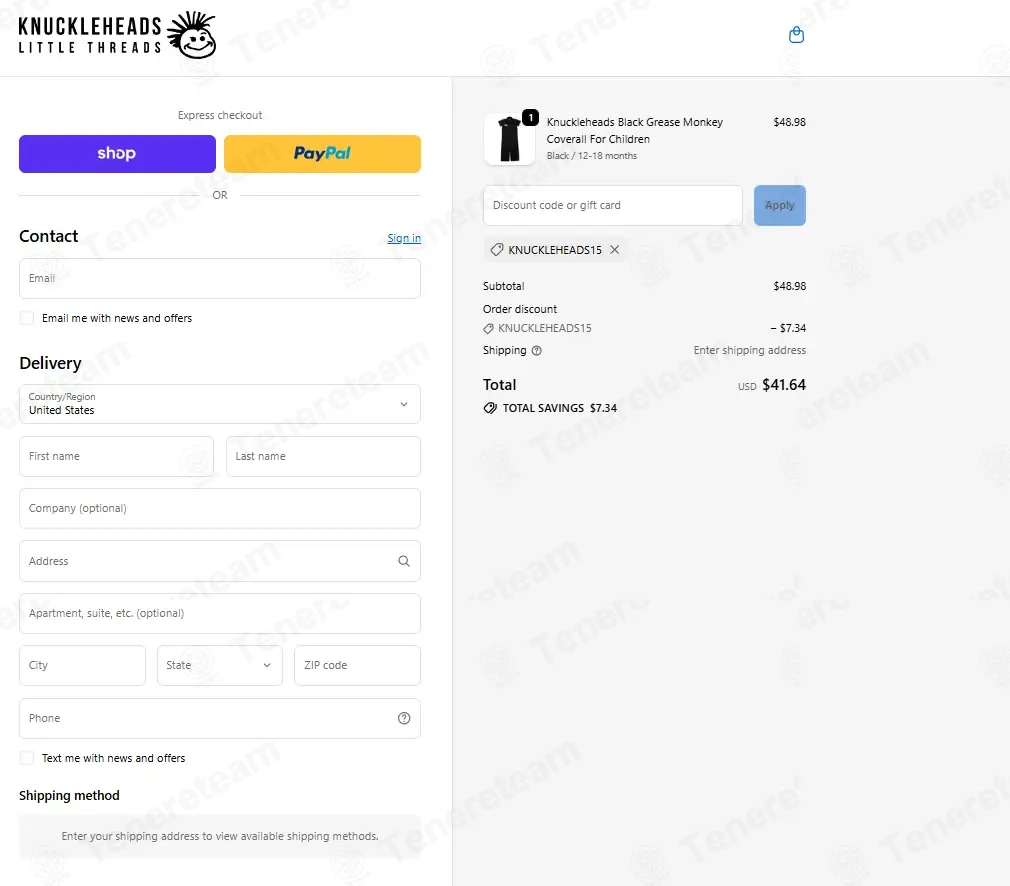
Task: Click the order discount amount '– $7.34'
Action: (788, 328)
